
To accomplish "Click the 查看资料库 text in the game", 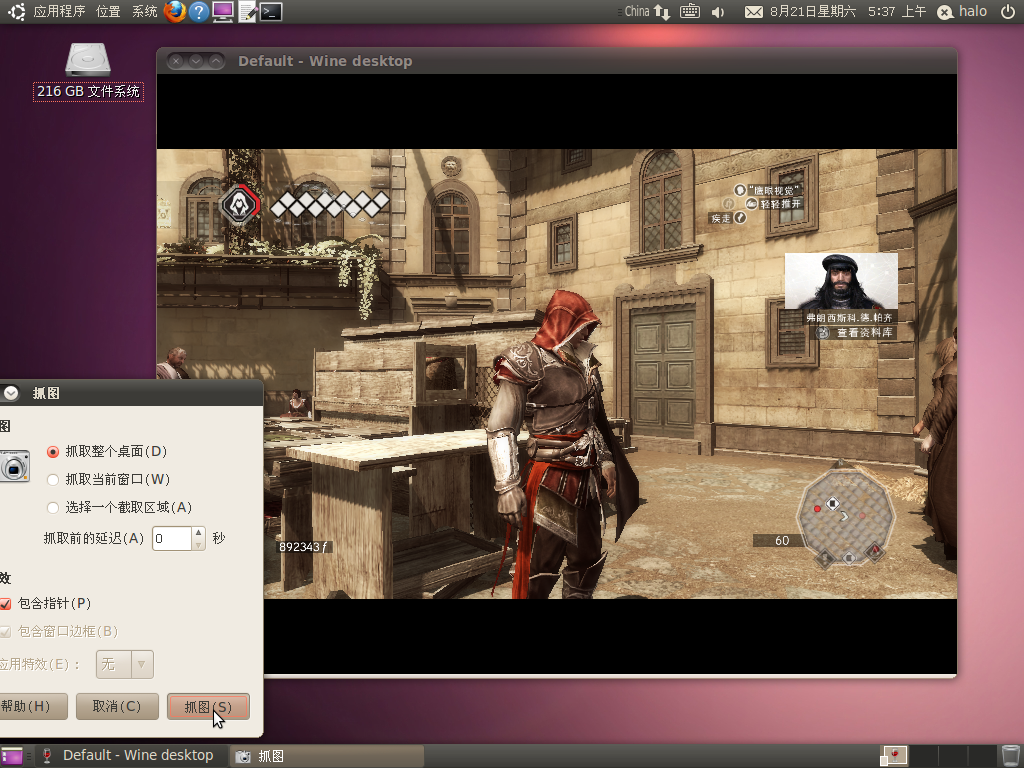I will (x=865, y=332).
